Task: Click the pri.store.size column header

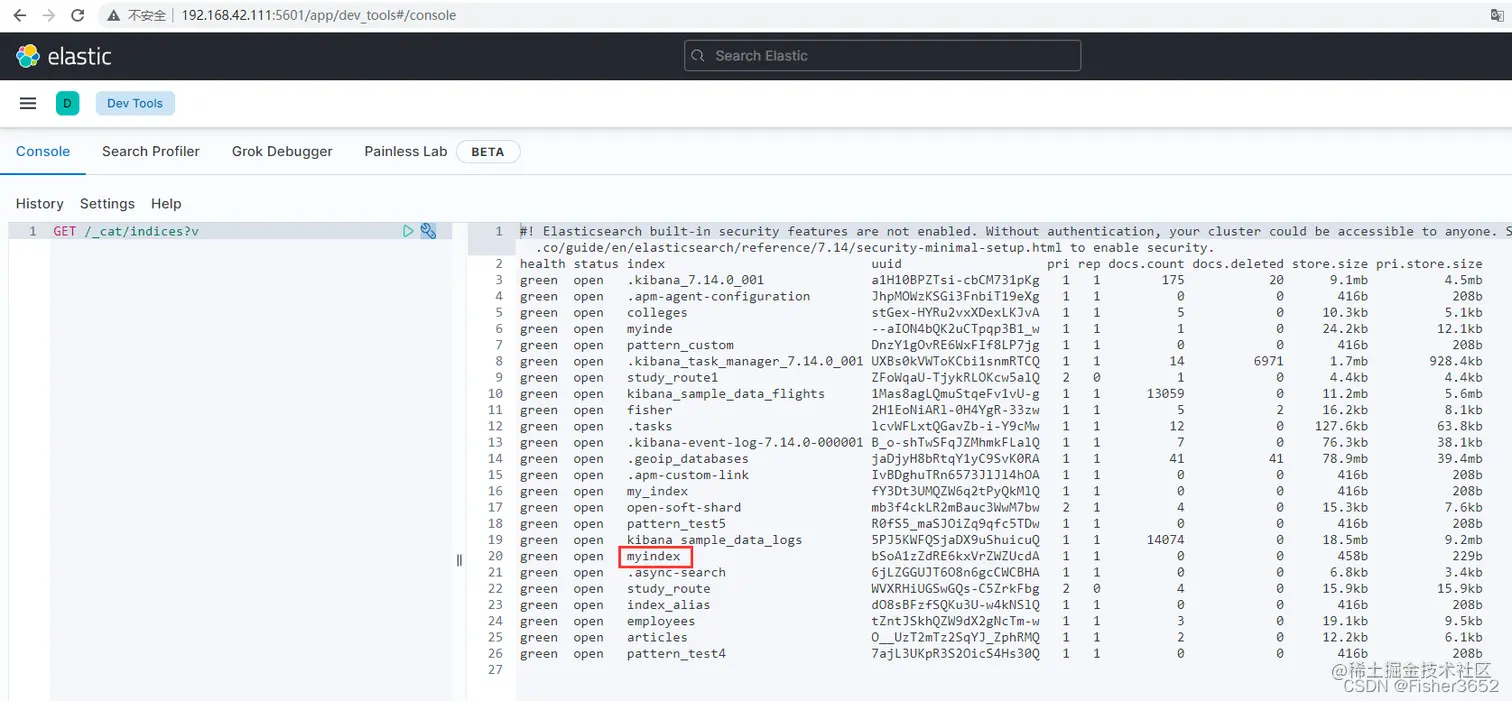Action: tap(1430, 264)
